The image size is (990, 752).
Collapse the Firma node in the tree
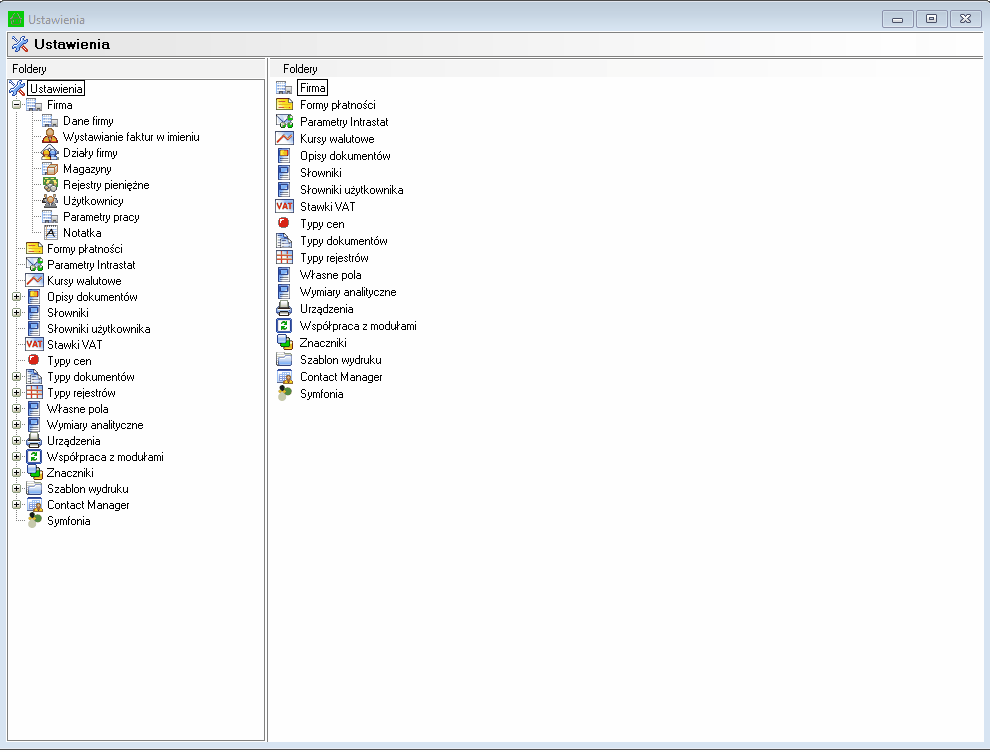[16, 105]
